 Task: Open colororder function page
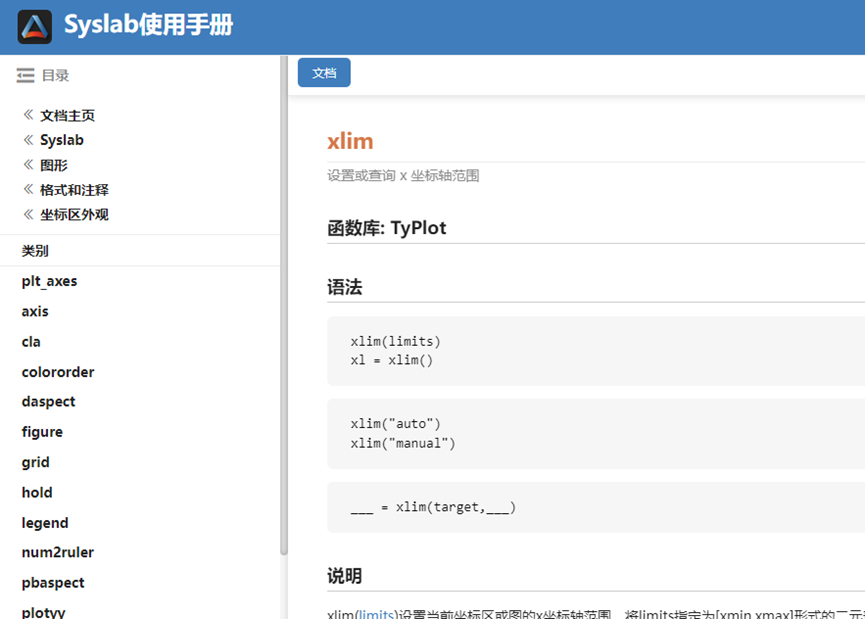point(58,372)
